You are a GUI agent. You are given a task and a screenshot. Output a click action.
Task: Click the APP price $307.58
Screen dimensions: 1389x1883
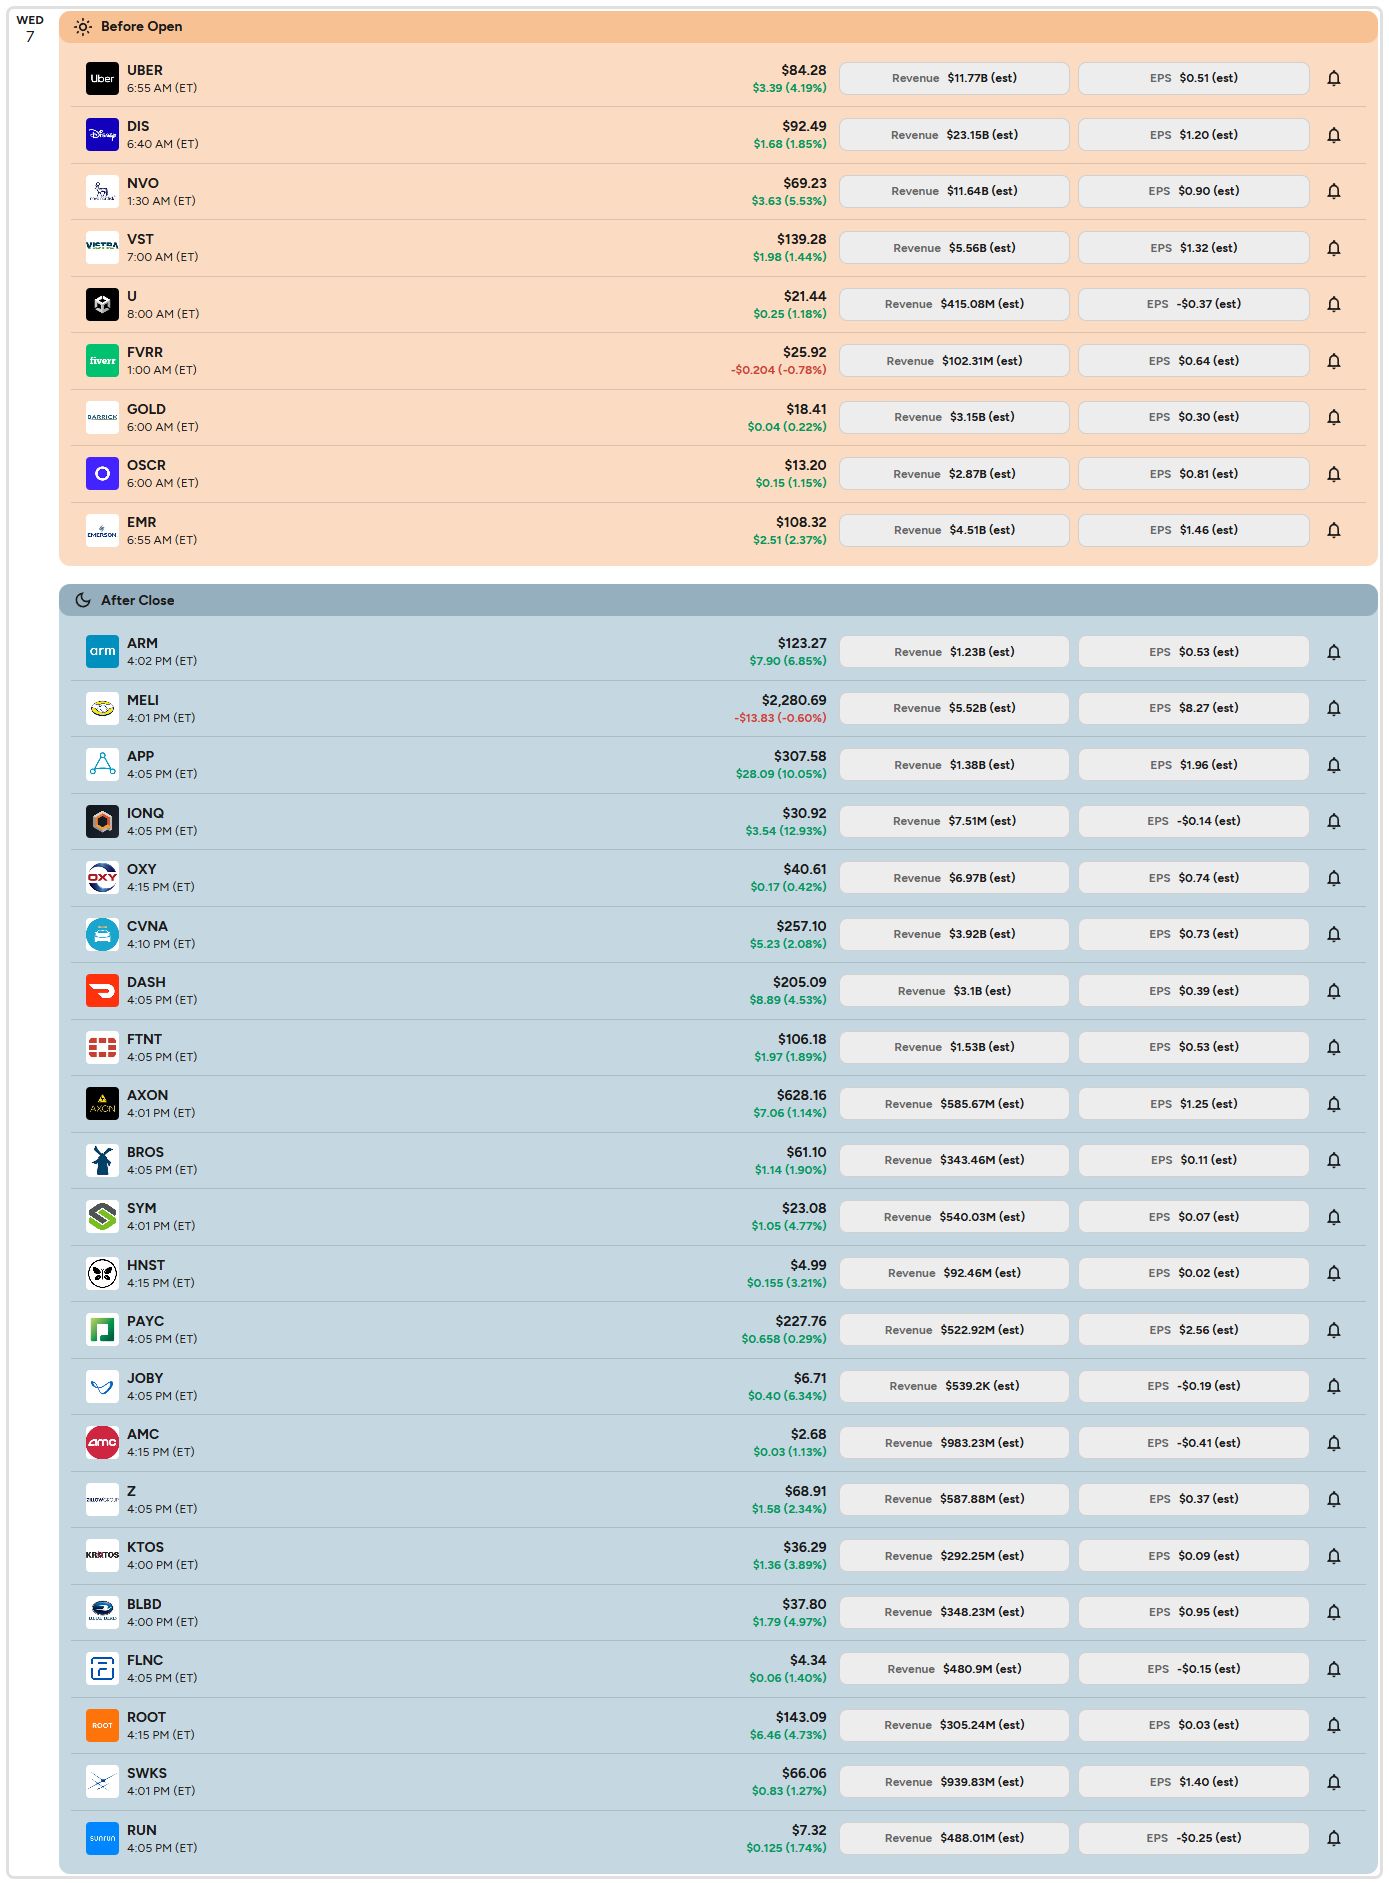pyautogui.click(x=800, y=756)
